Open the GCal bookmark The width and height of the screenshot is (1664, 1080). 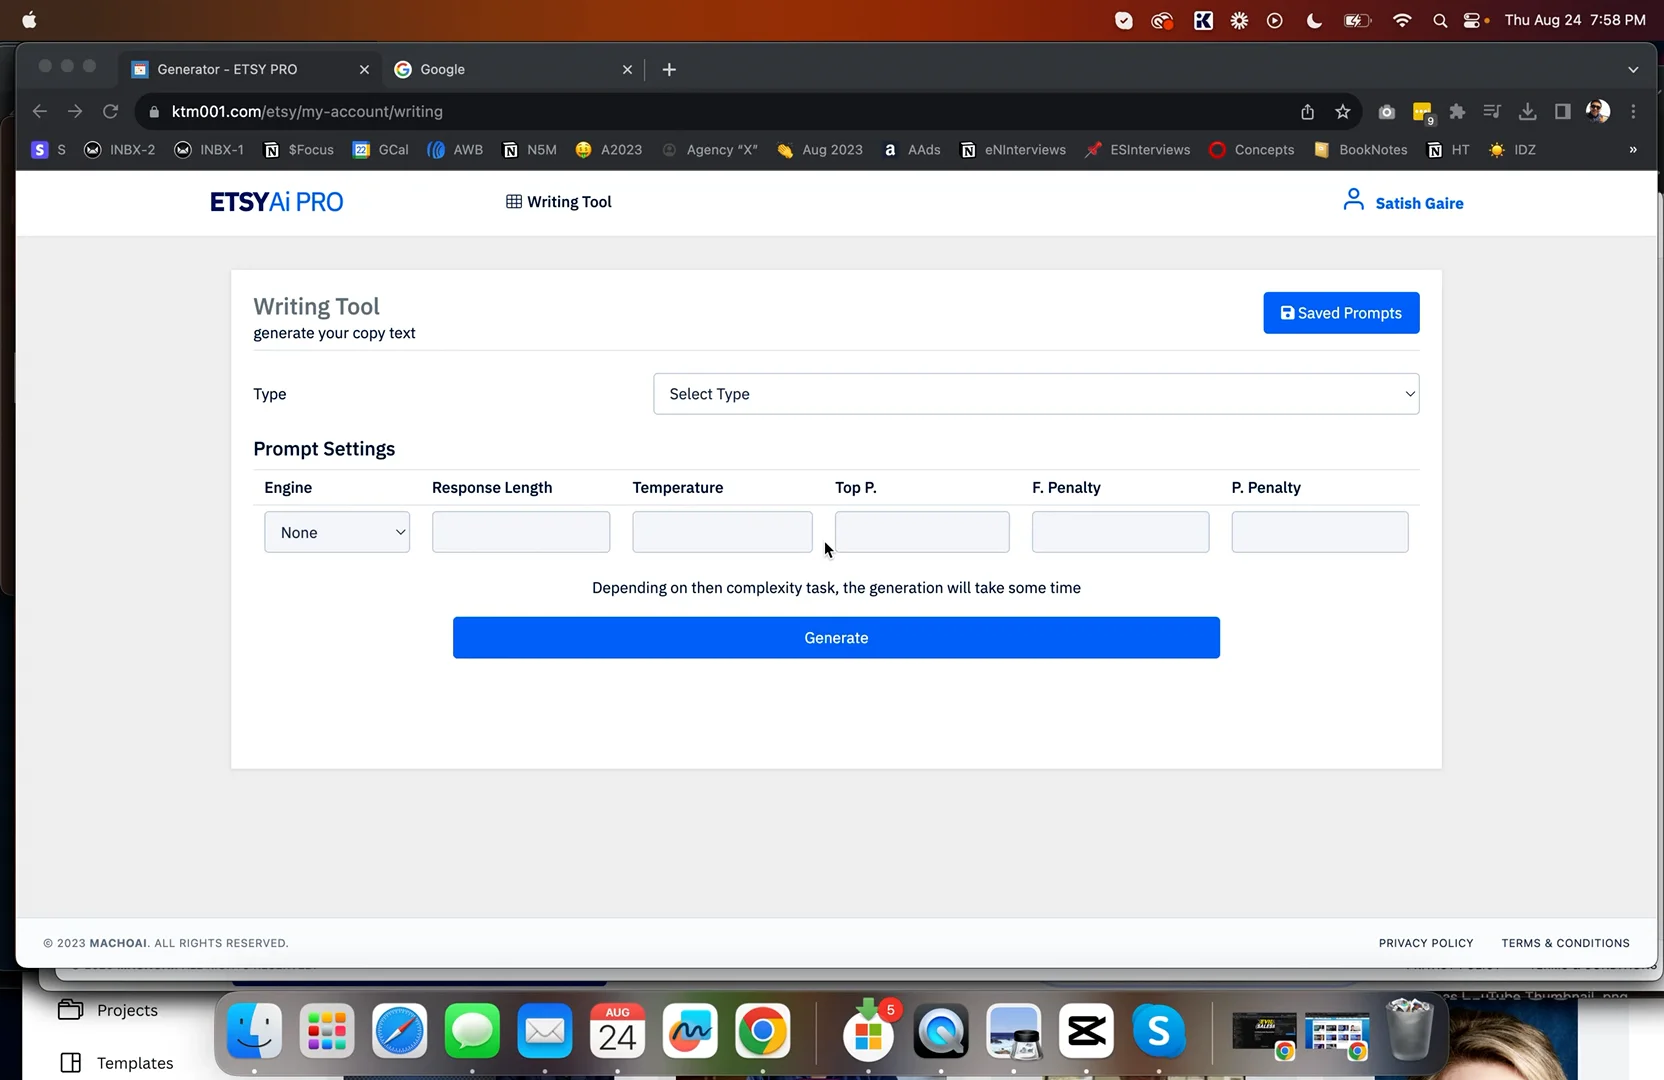coord(380,149)
